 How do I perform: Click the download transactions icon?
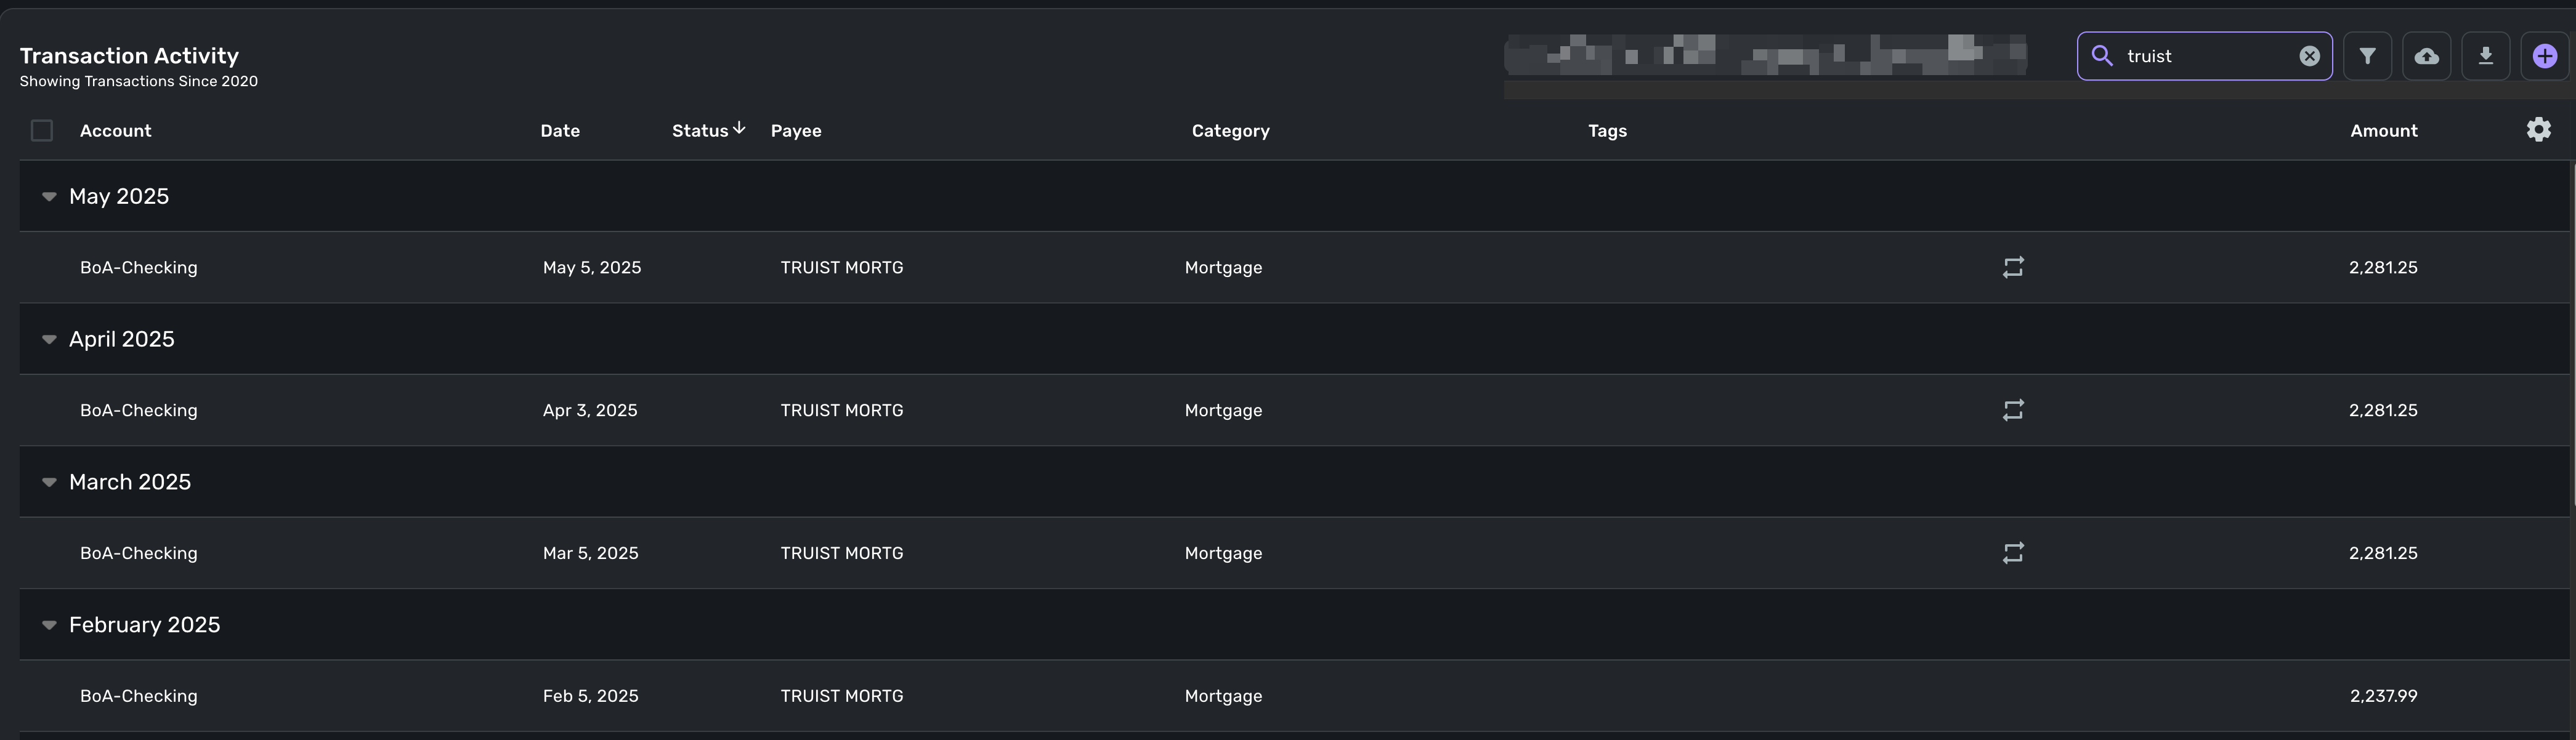click(2485, 56)
